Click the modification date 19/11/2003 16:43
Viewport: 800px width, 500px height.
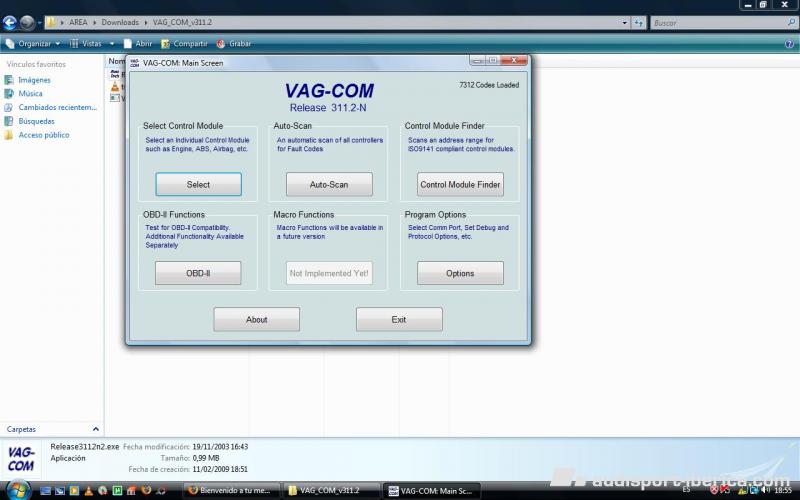220,446
